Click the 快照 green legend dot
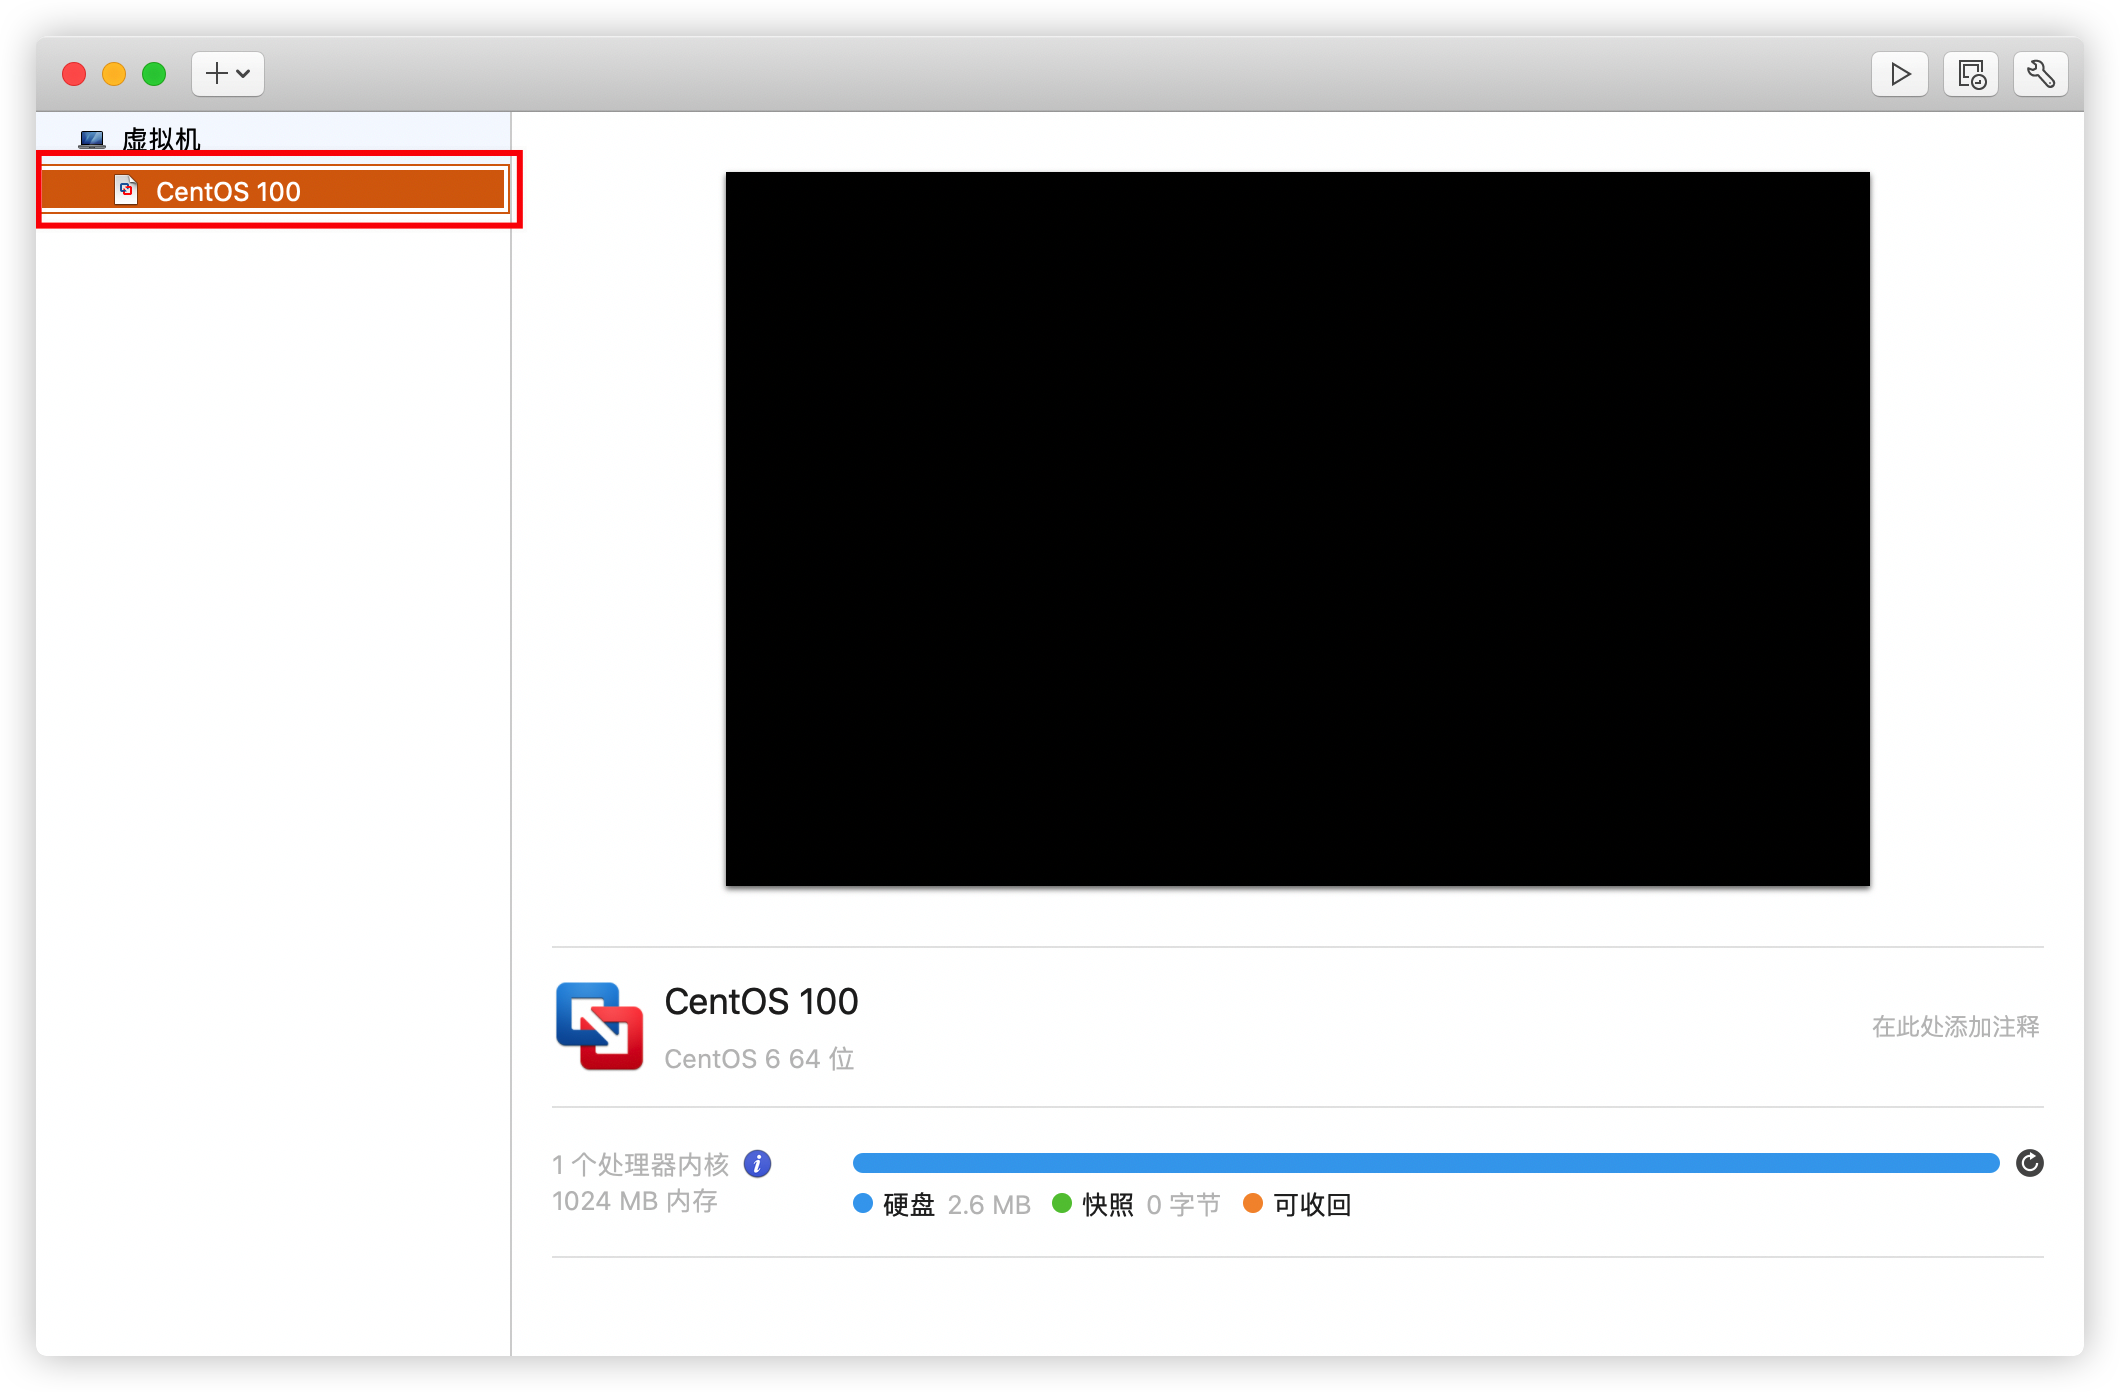This screenshot has width=2120, height=1392. click(x=1062, y=1203)
